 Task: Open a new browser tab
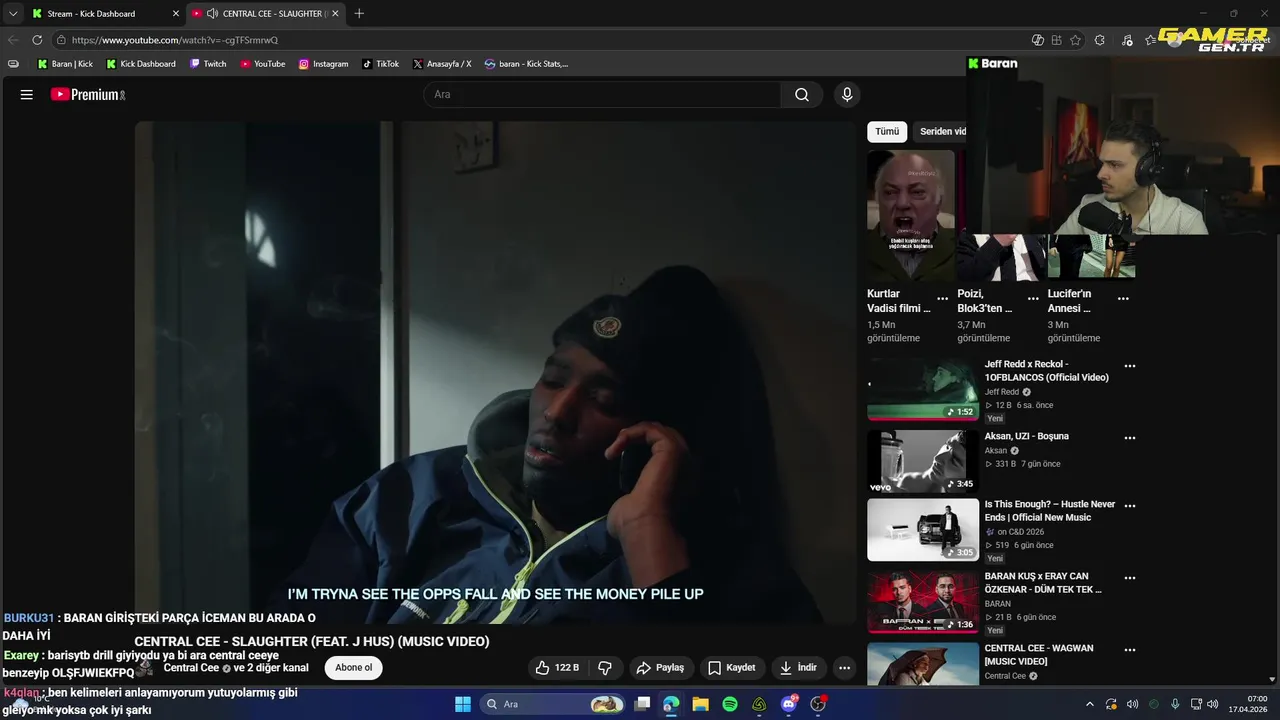[359, 13]
